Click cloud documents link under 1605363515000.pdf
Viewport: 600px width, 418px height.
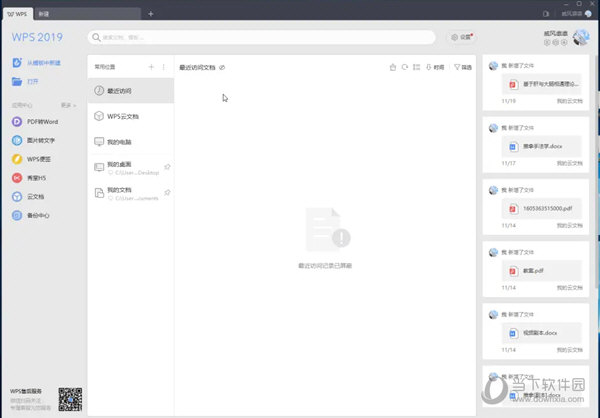[569, 225]
